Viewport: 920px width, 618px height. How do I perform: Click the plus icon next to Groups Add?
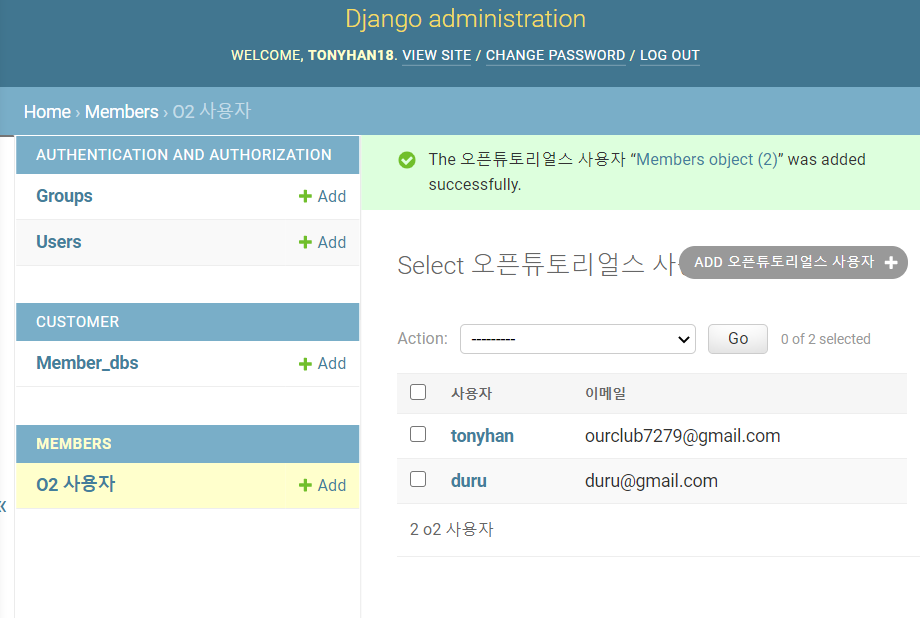click(305, 196)
